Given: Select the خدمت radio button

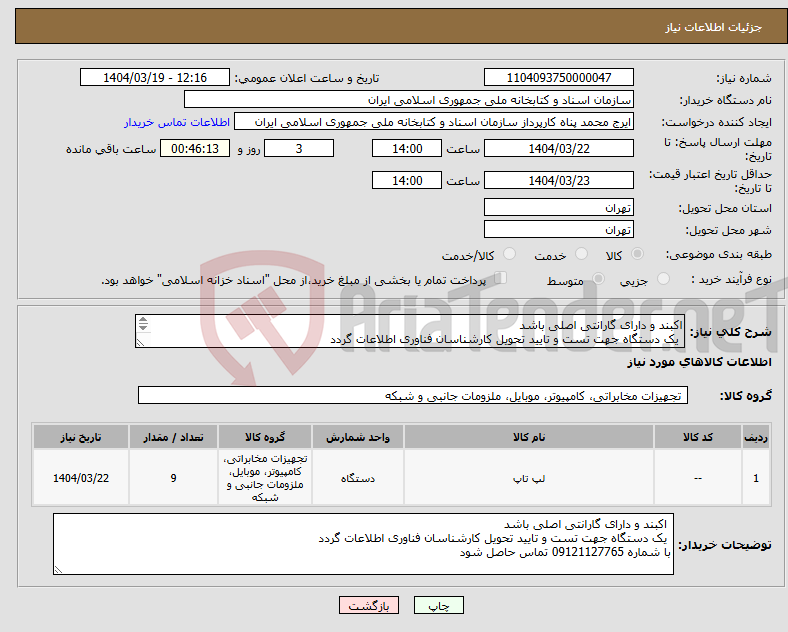Looking at the screenshot, I should (x=581, y=254).
